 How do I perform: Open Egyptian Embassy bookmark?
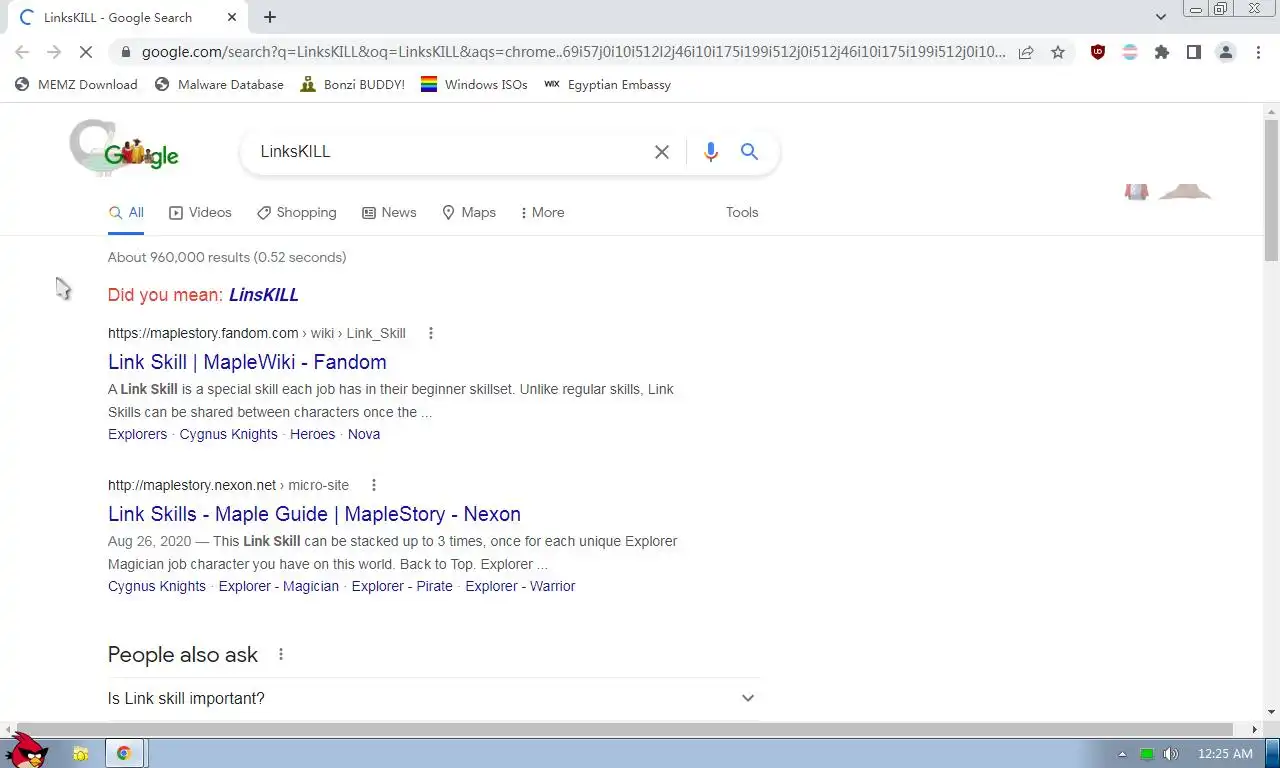[607, 85]
